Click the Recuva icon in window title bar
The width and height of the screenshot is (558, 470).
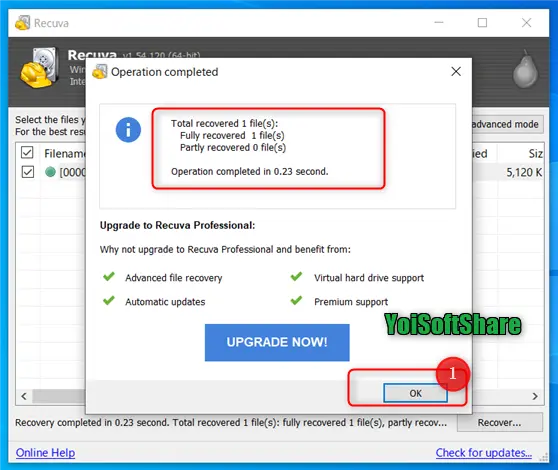(x=22, y=23)
